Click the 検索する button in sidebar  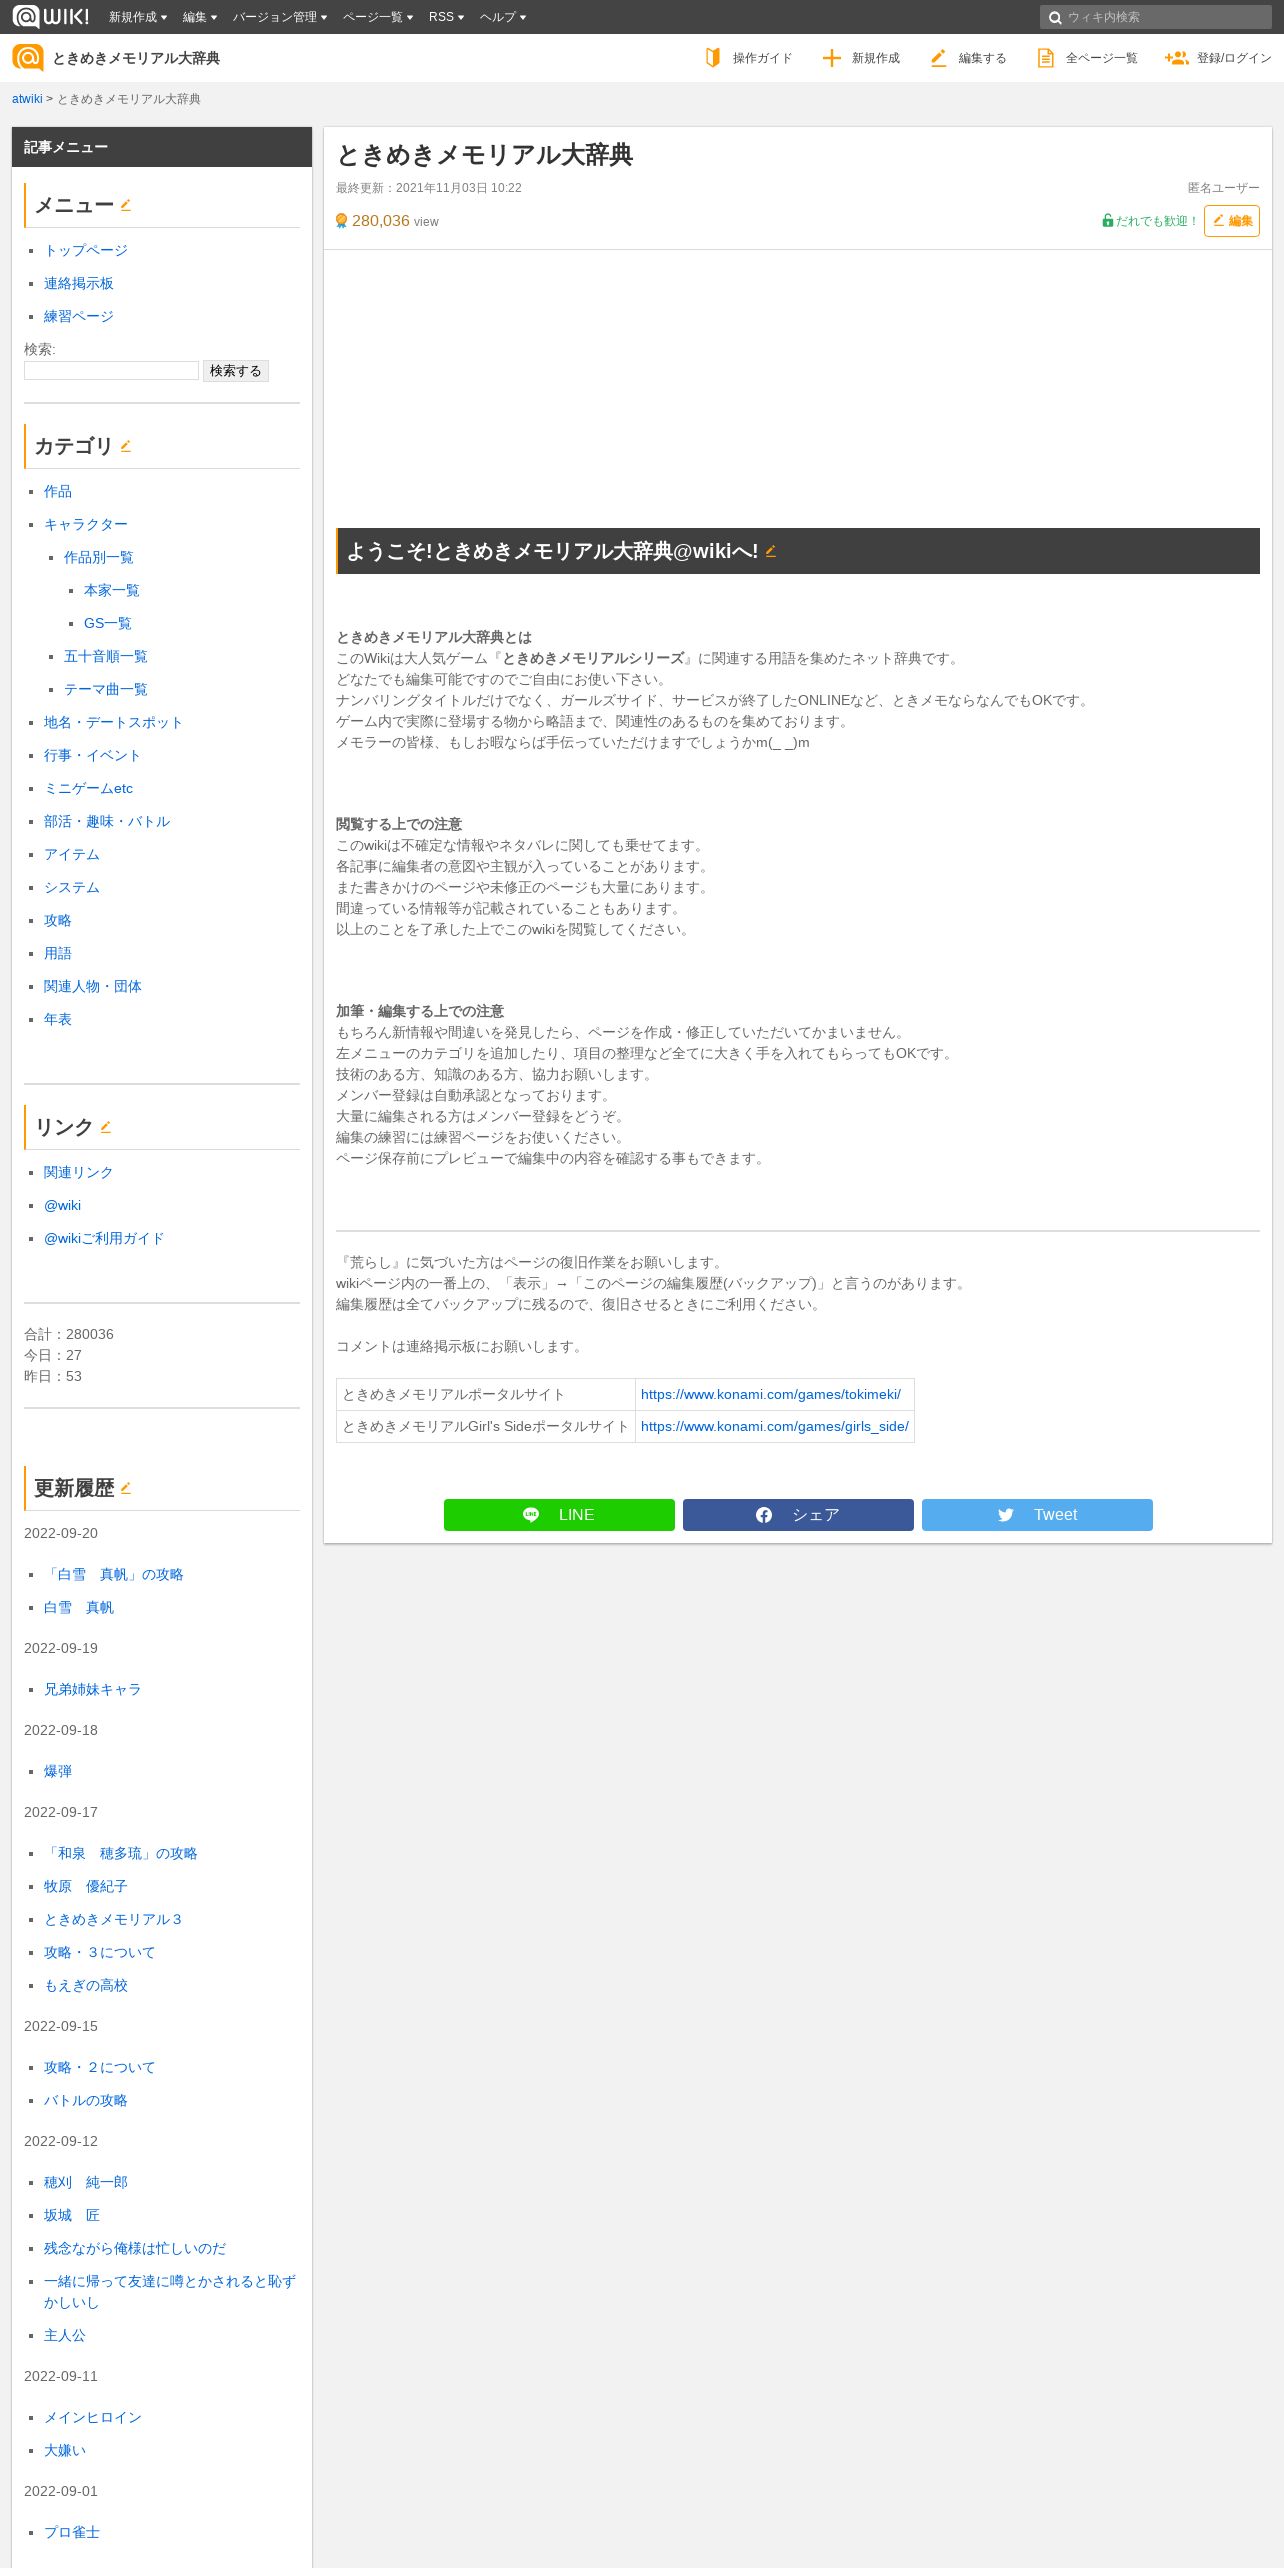tap(236, 371)
